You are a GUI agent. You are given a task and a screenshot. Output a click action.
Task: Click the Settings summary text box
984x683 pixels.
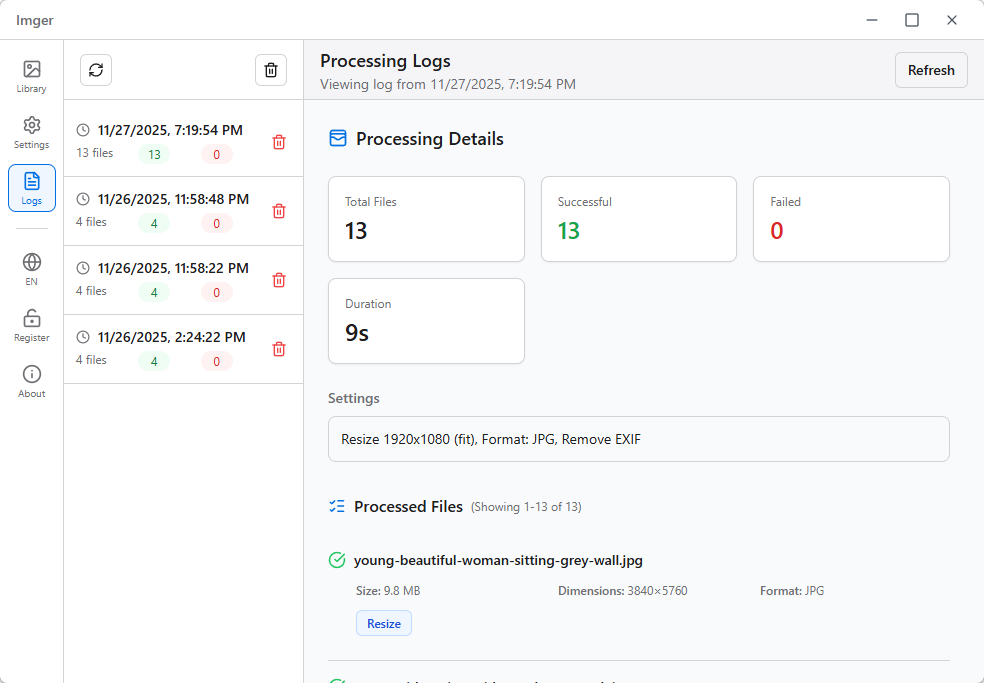point(638,439)
